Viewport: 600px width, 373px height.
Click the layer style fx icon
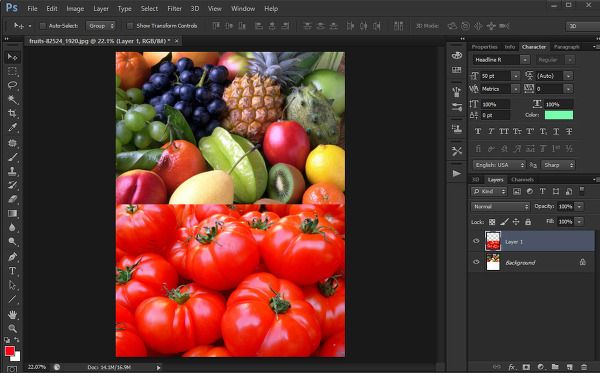[512, 367]
